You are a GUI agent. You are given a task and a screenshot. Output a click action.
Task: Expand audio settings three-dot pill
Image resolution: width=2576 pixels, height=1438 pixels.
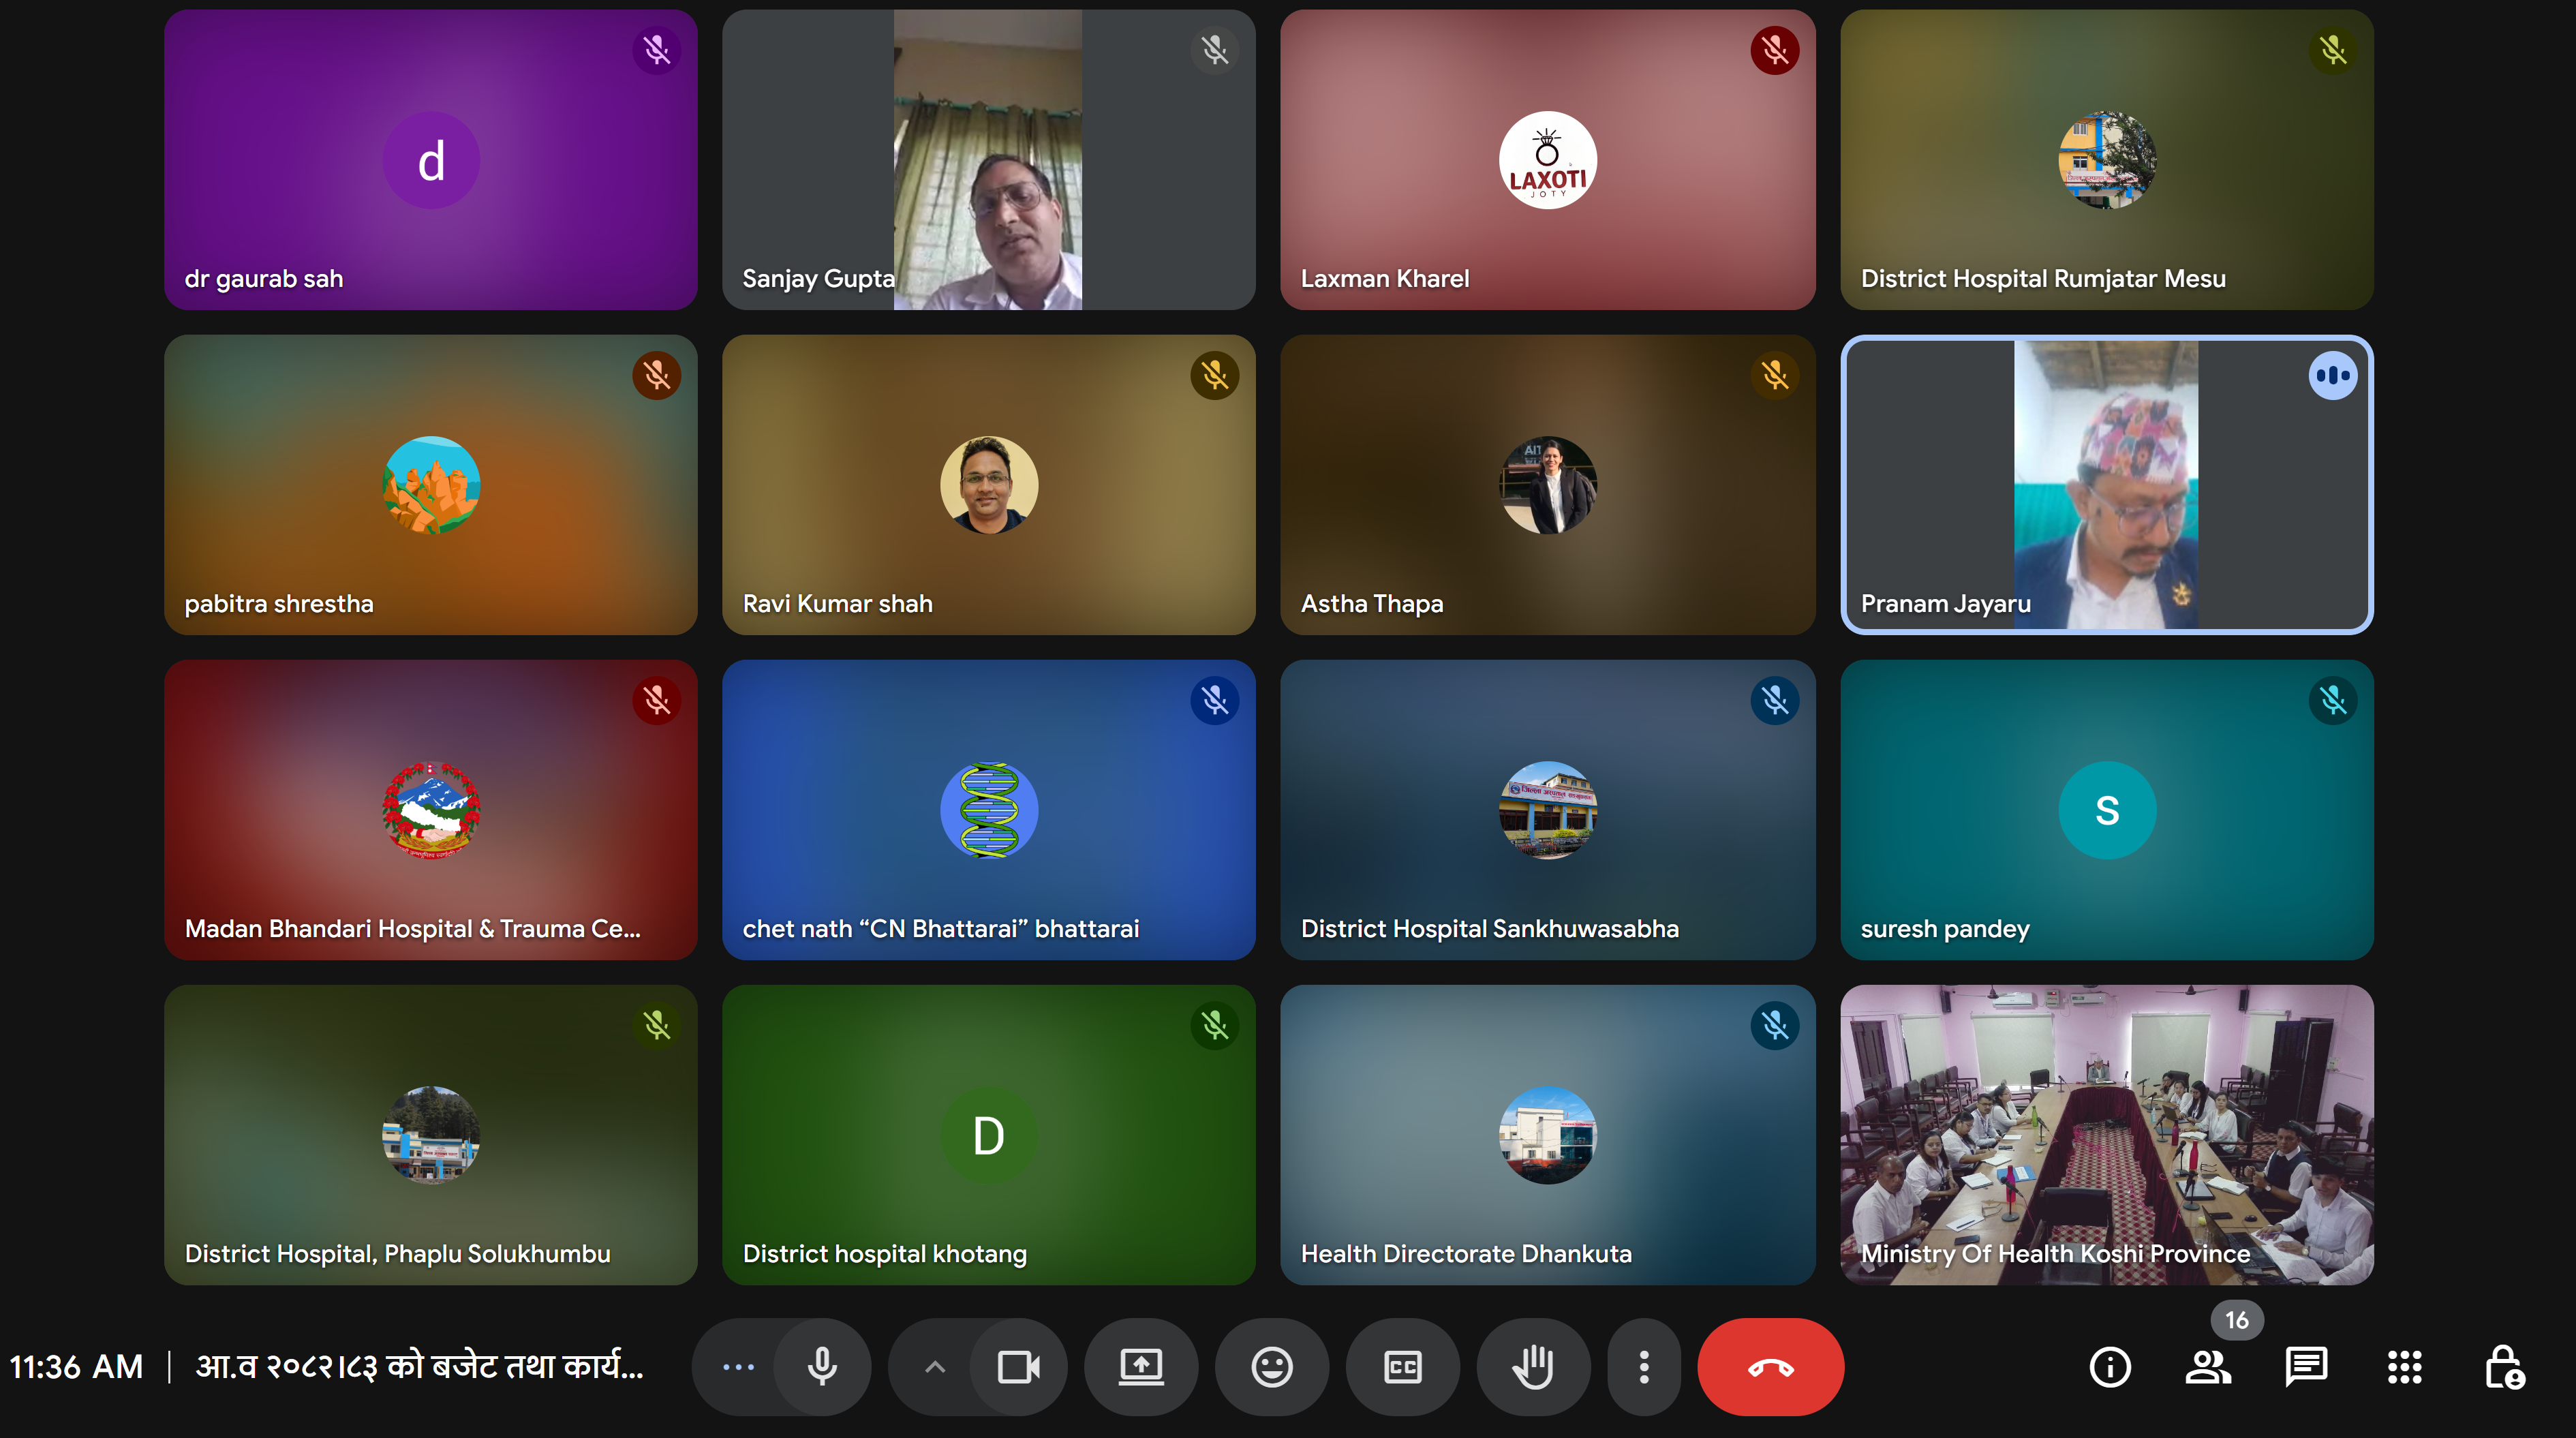[738, 1367]
